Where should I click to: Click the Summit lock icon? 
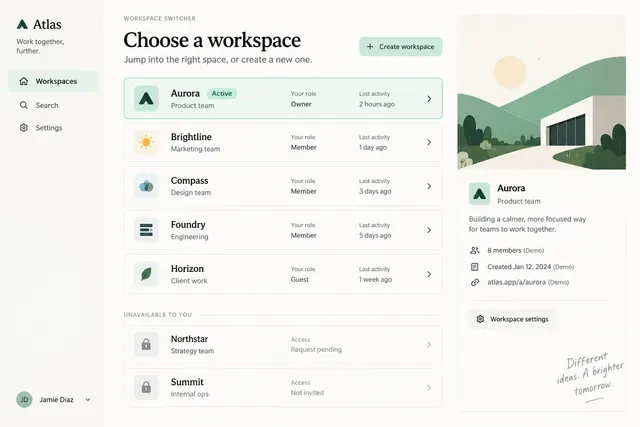coord(146,387)
